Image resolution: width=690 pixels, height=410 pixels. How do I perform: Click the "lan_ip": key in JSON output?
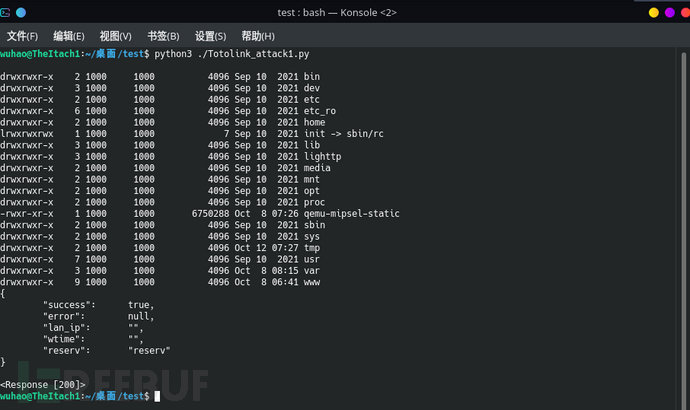pyautogui.click(x=66, y=328)
